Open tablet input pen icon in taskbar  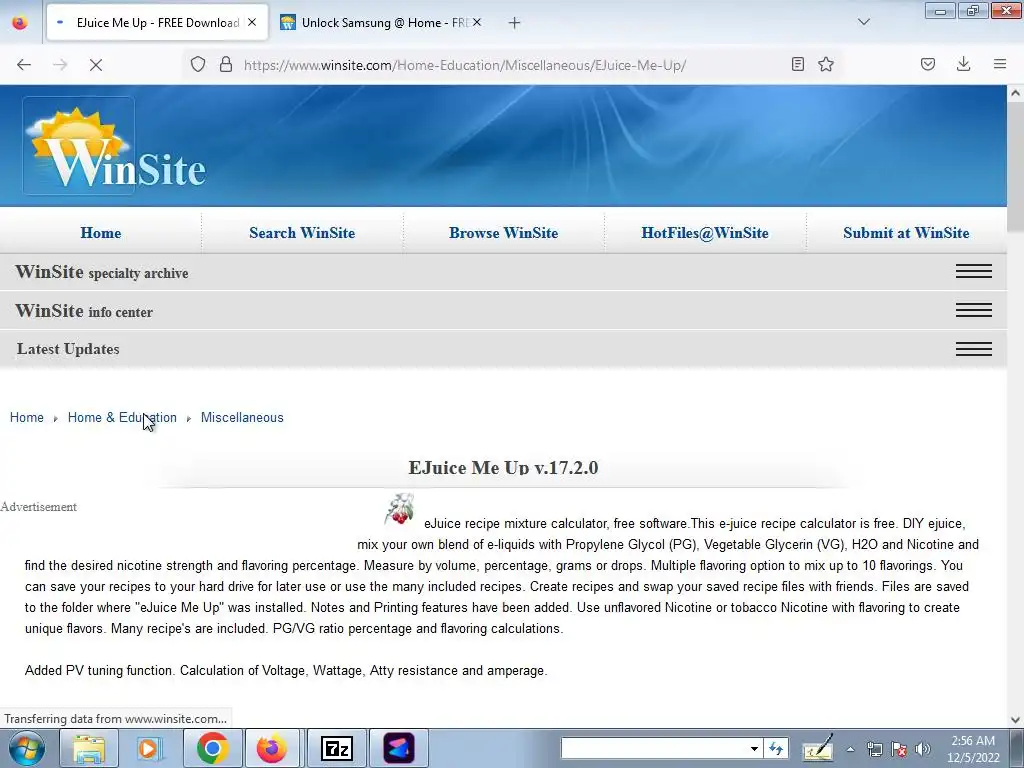(x=818, y=748)
